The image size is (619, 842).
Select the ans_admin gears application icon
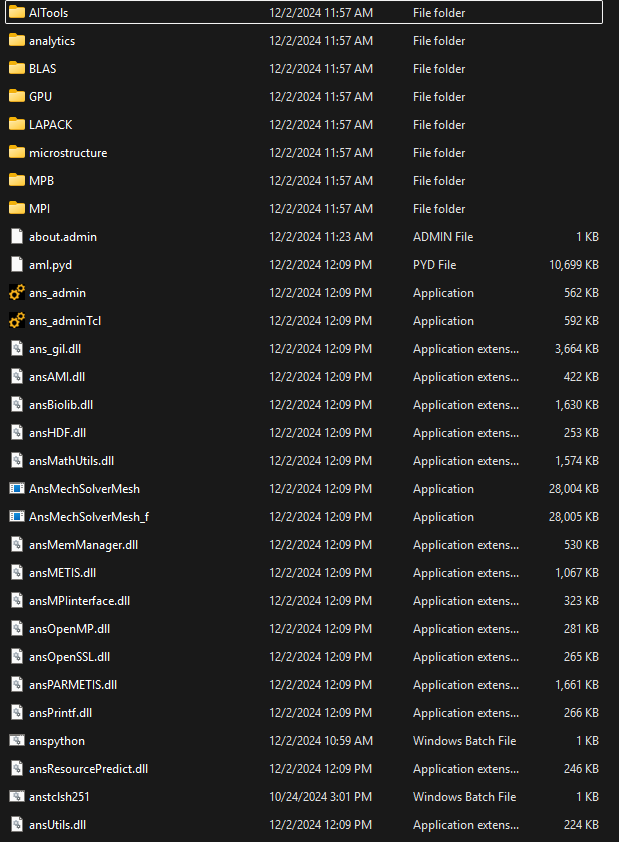click(17, 292)
